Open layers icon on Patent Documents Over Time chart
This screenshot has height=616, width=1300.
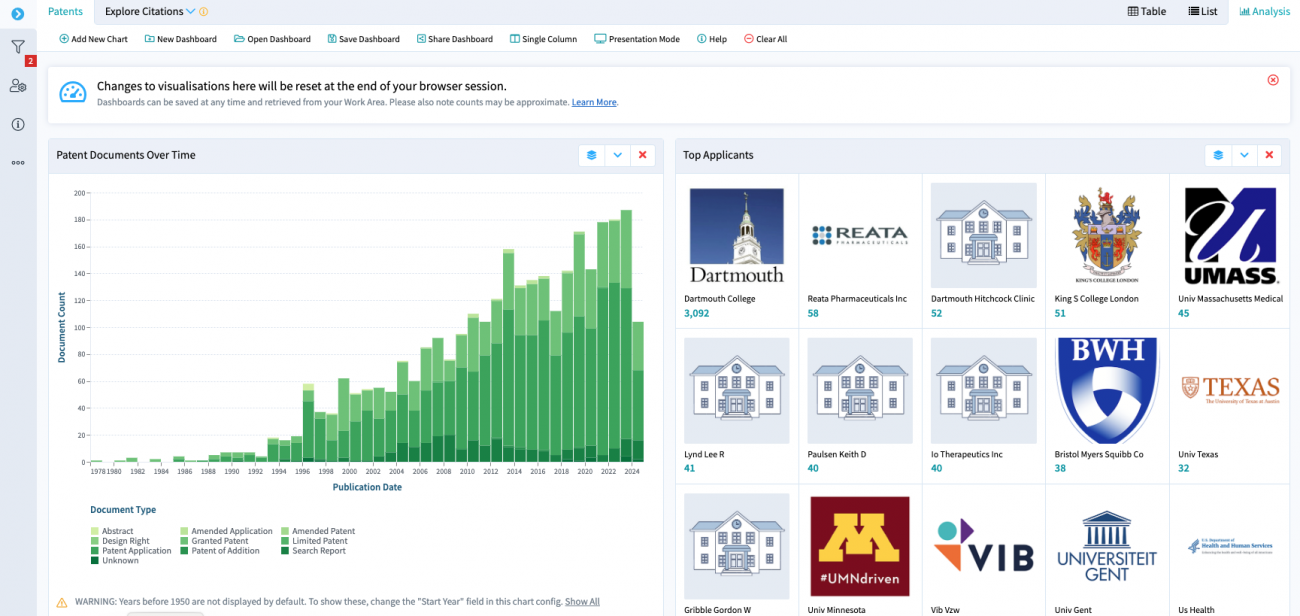pyautogui.click(x=592, y=155)
